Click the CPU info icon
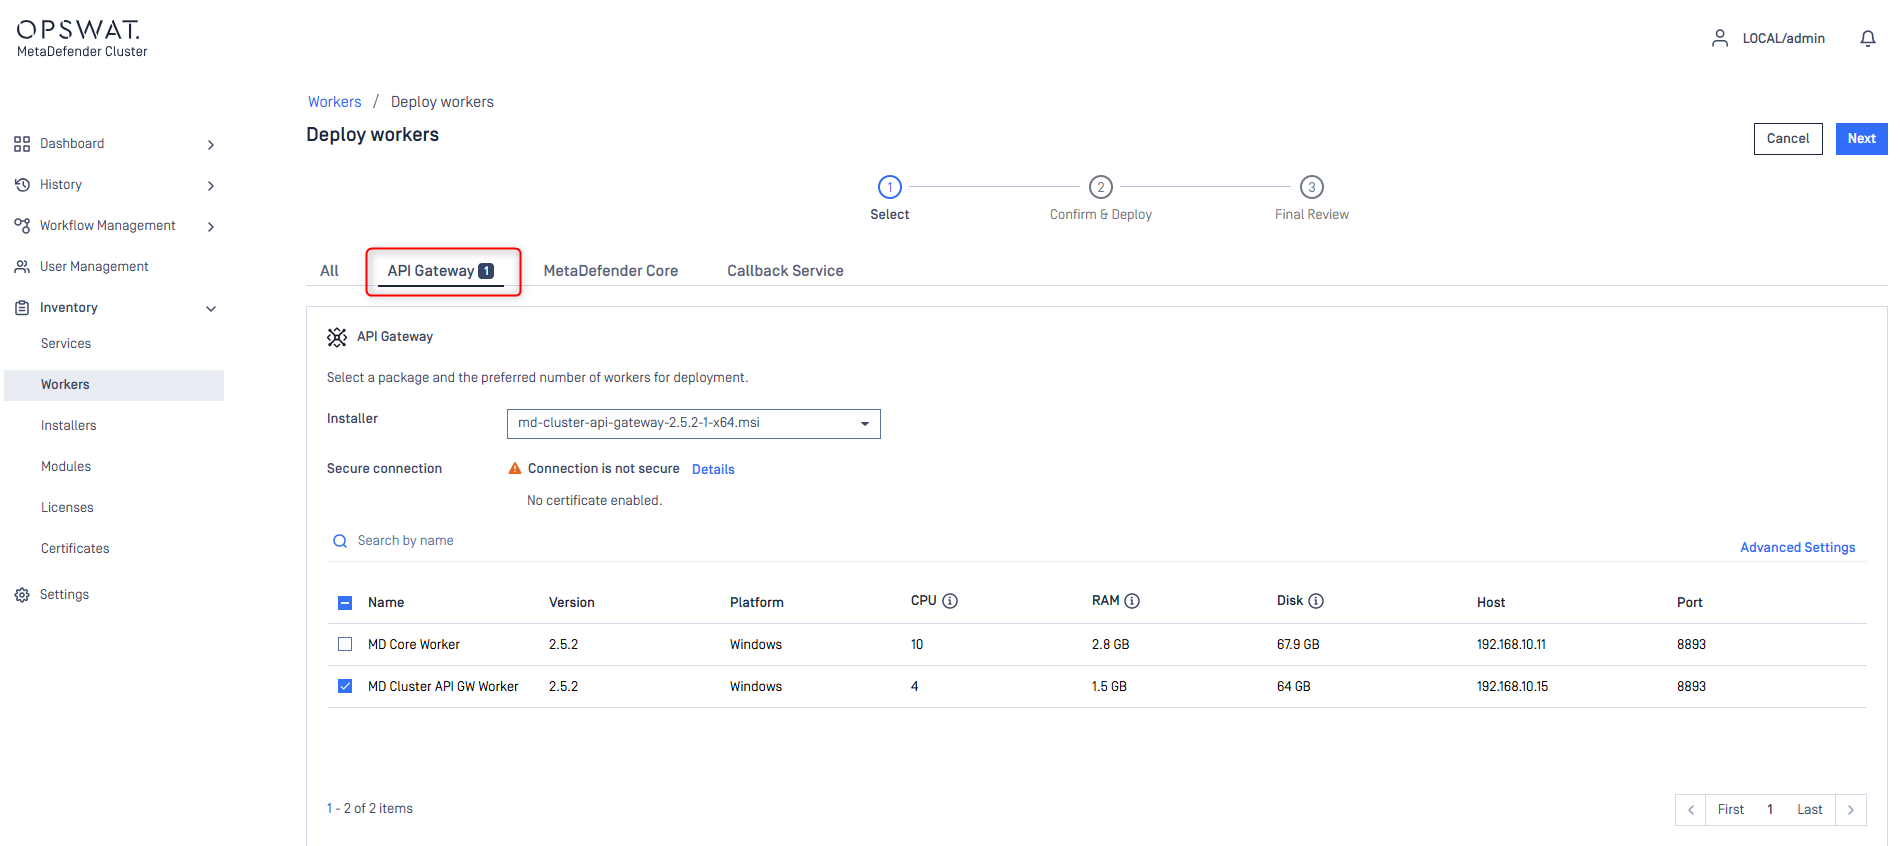 coord(950,601)
